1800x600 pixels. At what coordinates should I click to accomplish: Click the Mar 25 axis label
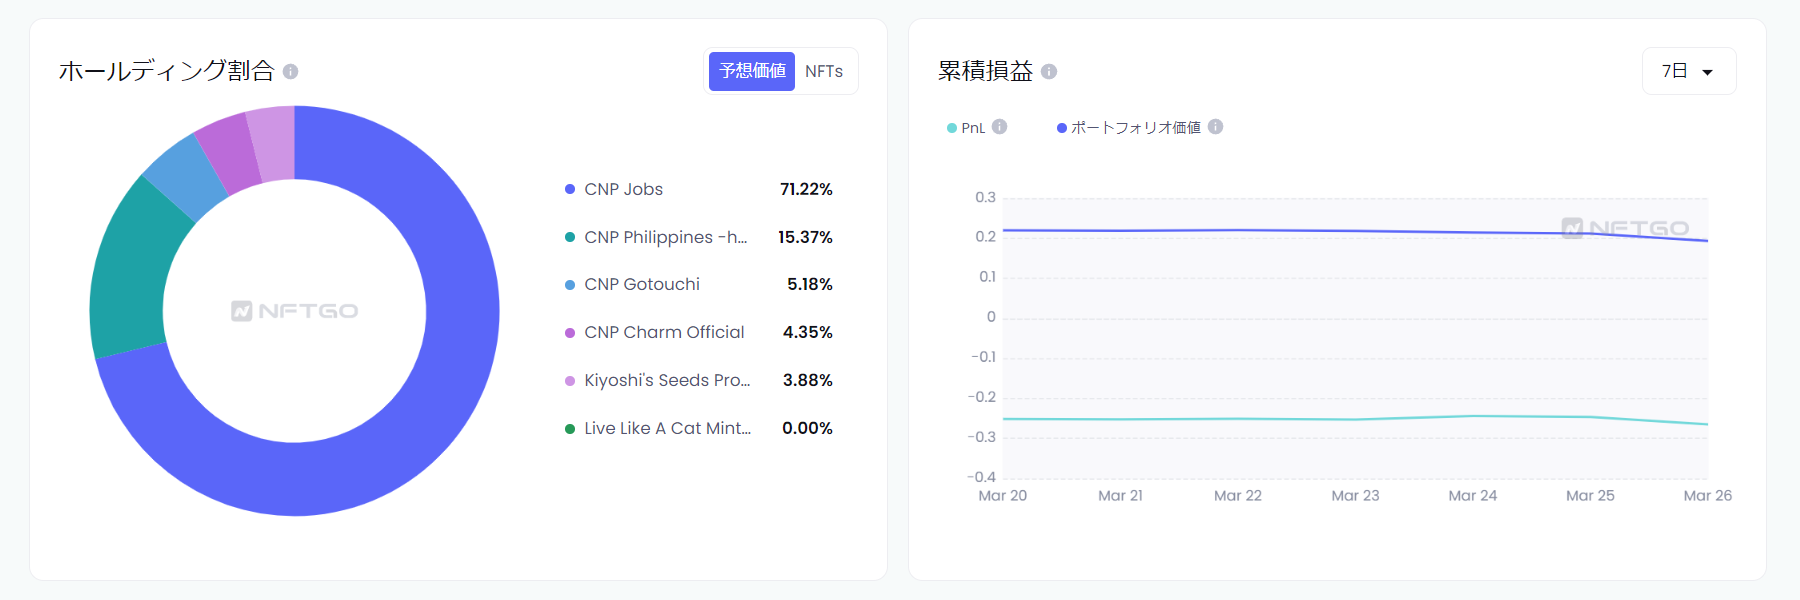[1590, 495]
